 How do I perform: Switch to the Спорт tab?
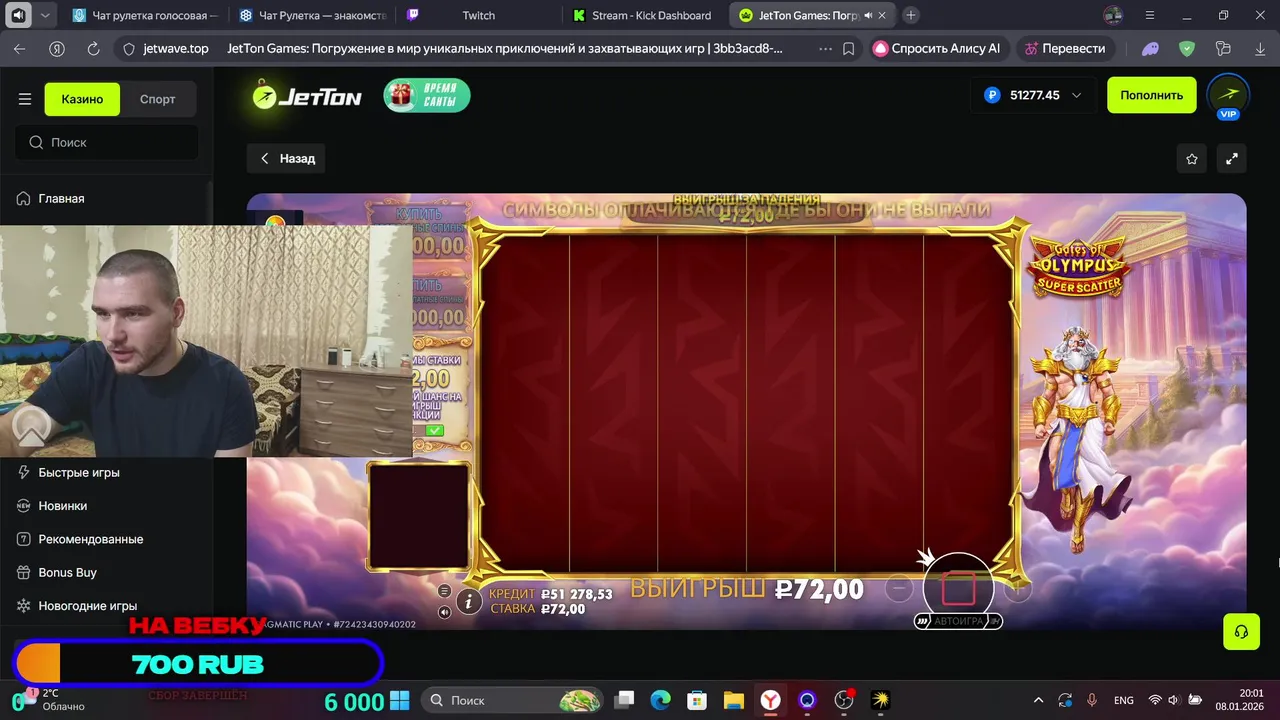point(157,99)
